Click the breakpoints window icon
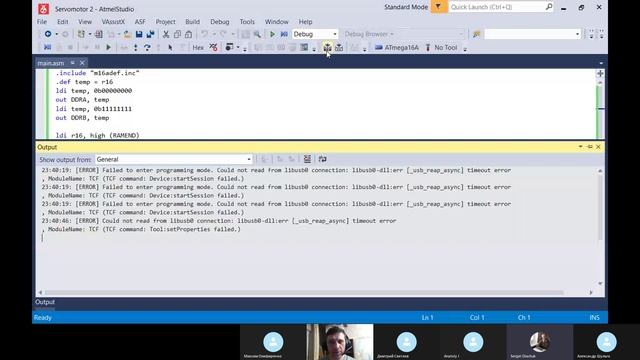Screen dimensions: 640x360 pos(229,47)
